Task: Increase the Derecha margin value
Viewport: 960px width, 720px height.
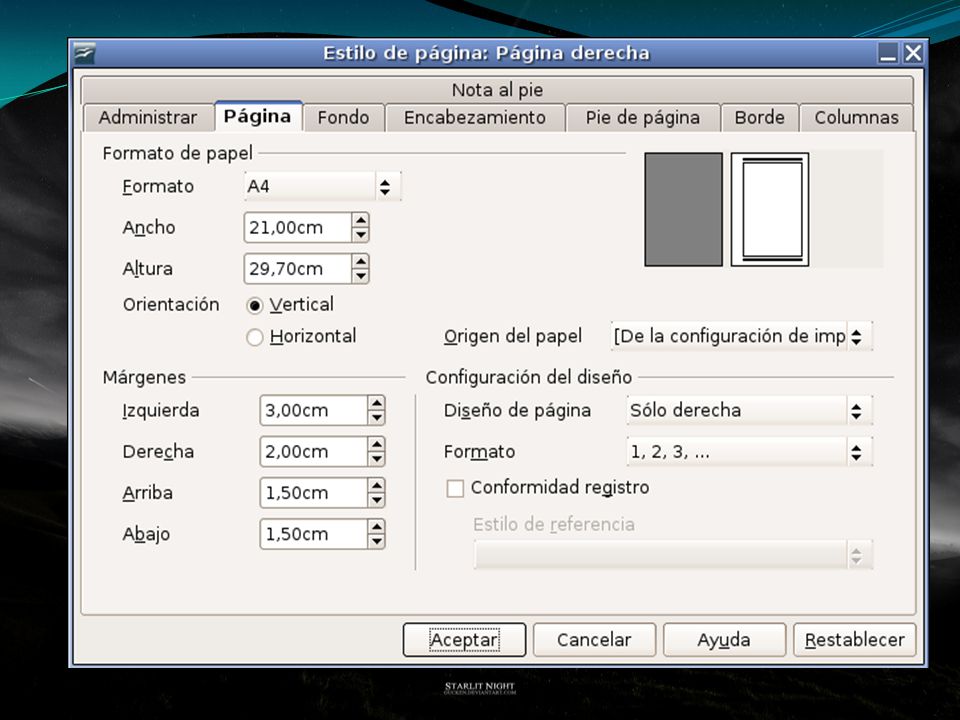Action: click(377, 444)
